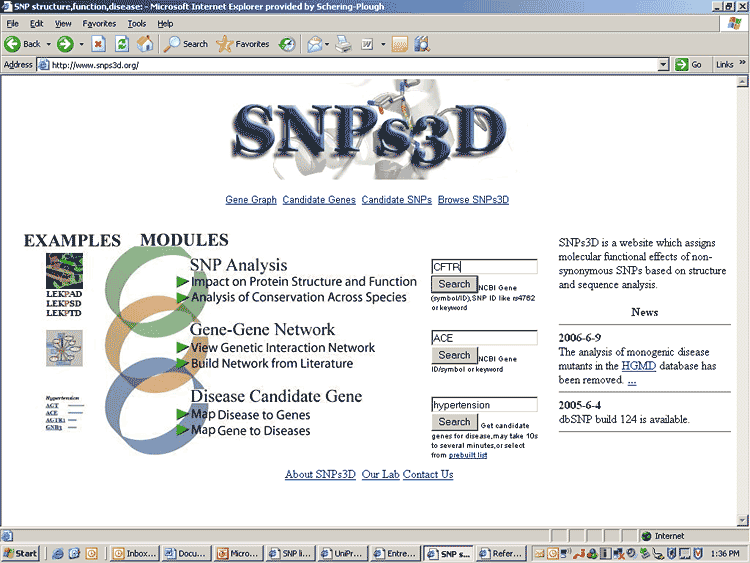Click View Genetic Interaction Network
750x563 pixels.
(x=283, y=348)
